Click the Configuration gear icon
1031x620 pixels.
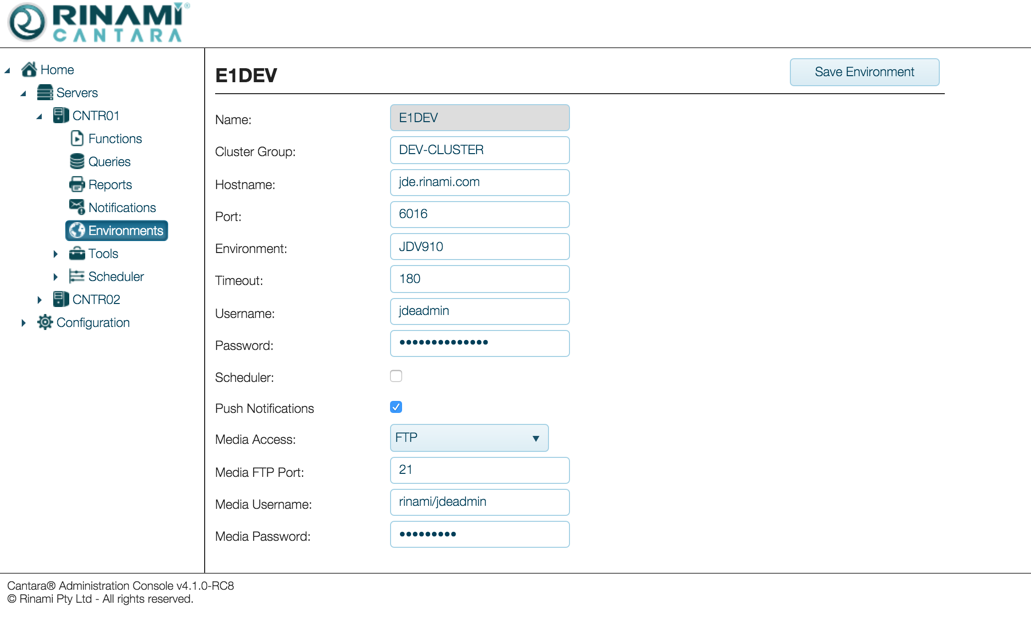45,323
